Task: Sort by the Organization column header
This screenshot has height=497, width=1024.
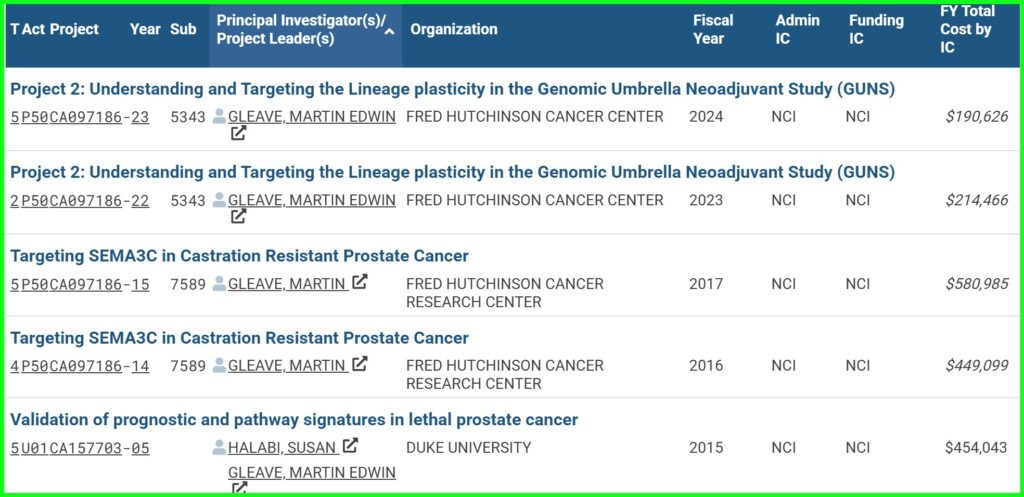Action: (454, 29)
